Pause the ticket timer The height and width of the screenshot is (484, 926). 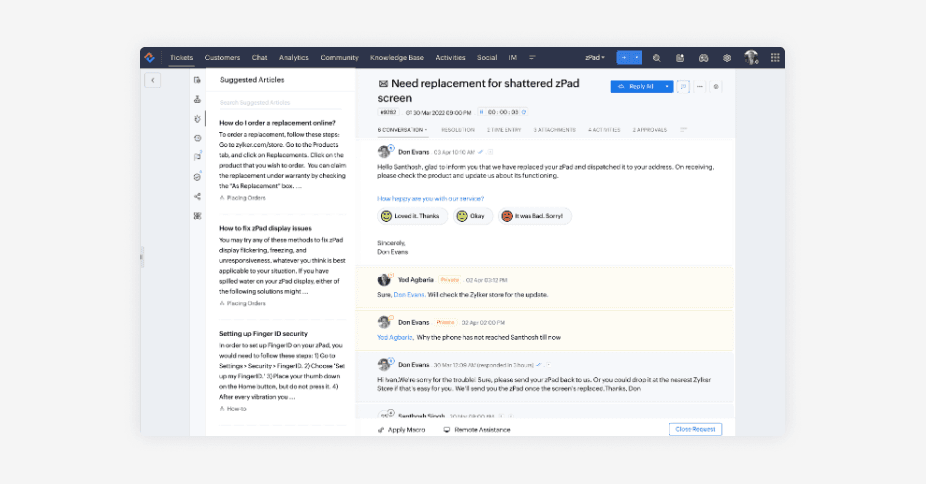481,112
